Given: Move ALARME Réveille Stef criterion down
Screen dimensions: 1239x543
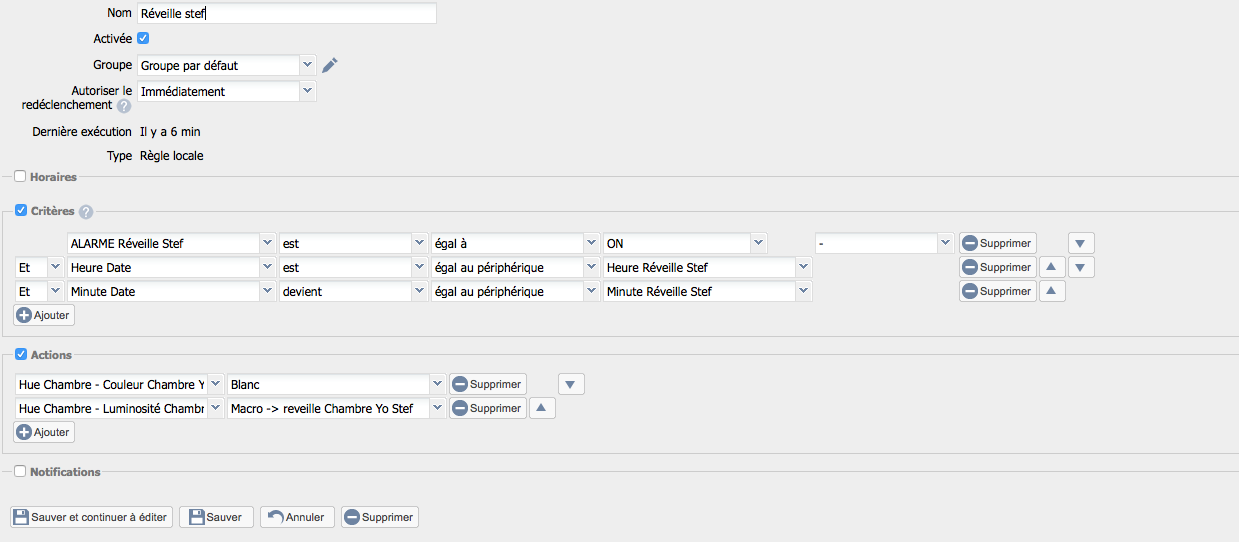Looking at the screenshot, I should 1081,243.
